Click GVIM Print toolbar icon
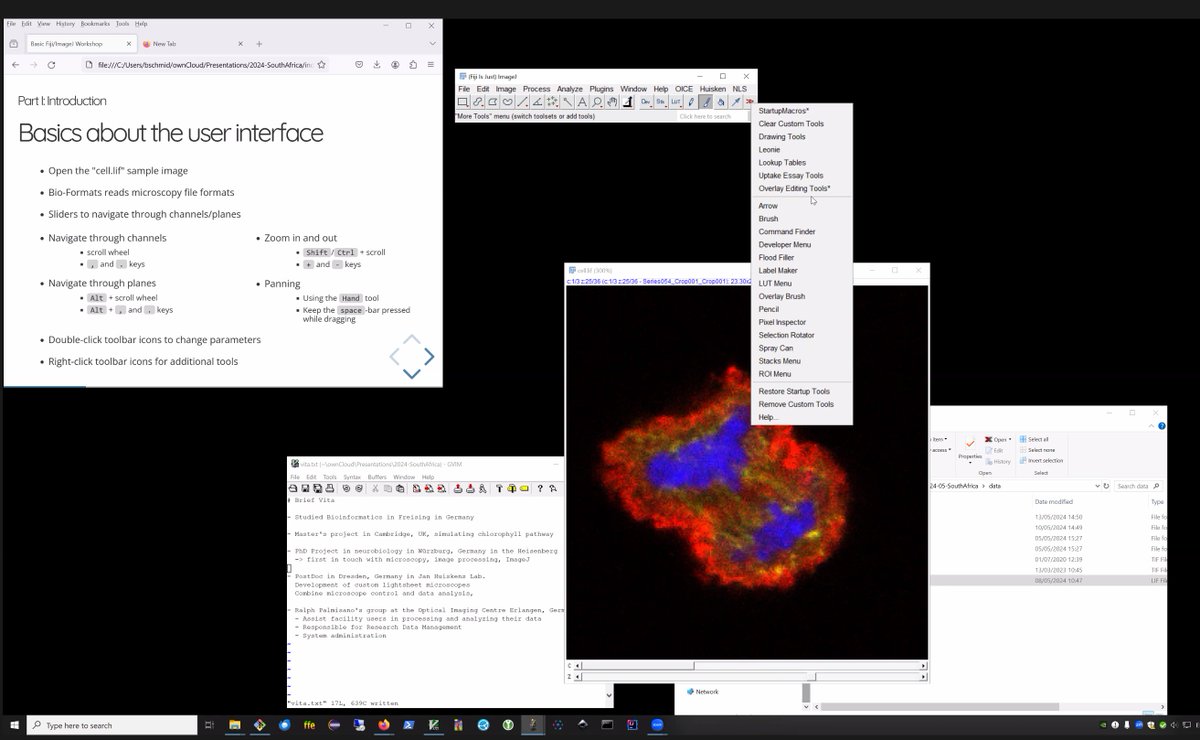Screen dimensions: 1200x740 tap(330, 488)
